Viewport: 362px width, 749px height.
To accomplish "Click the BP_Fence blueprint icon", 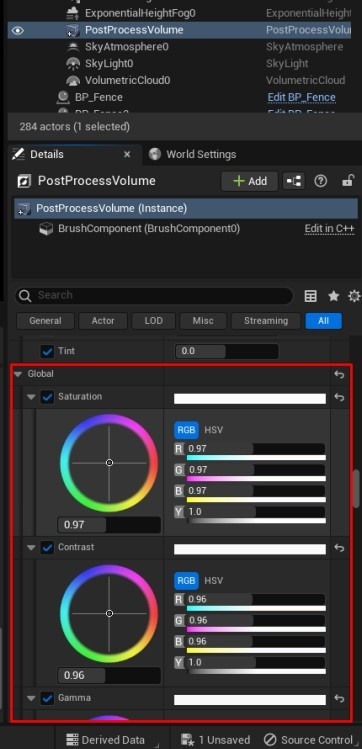I will pyautogui.click(x=63, y=97).
